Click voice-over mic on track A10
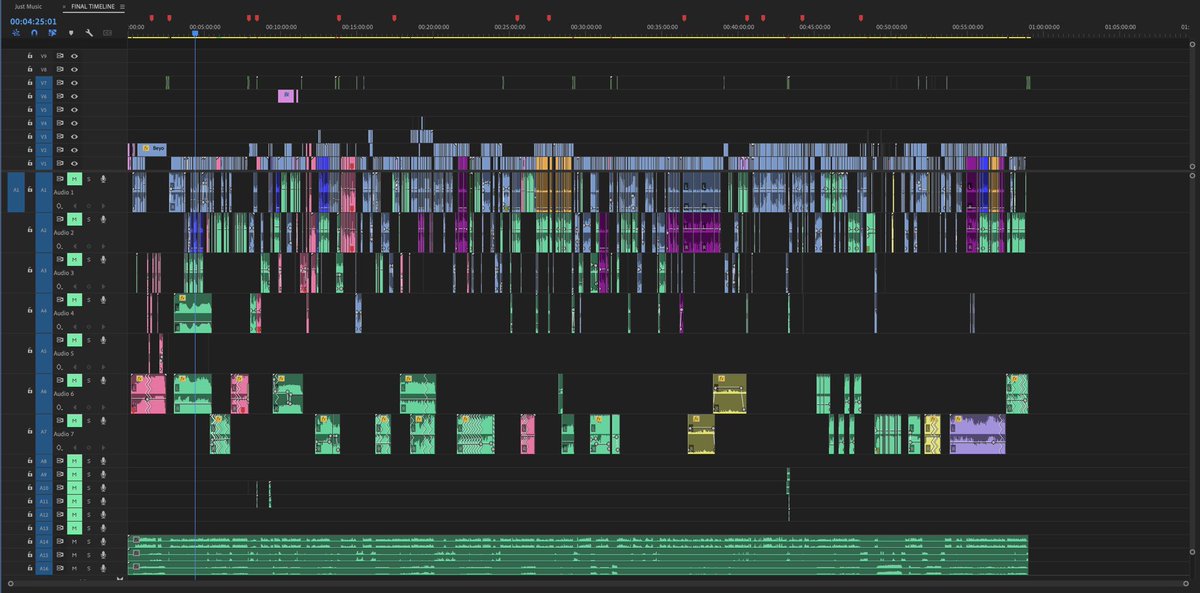1200x593 pixels. coord(102,487)
